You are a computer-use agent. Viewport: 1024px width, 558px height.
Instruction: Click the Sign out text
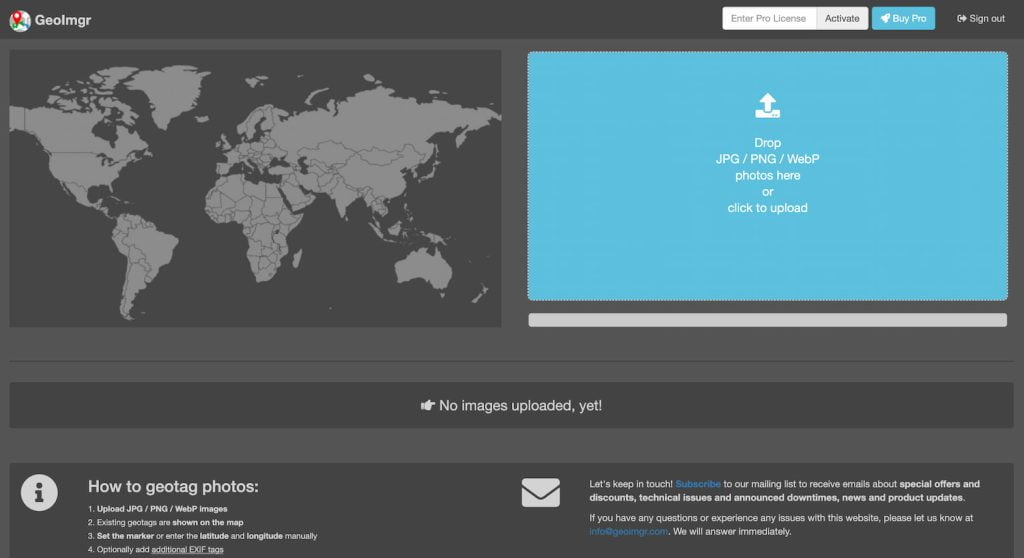click(987, 19)
